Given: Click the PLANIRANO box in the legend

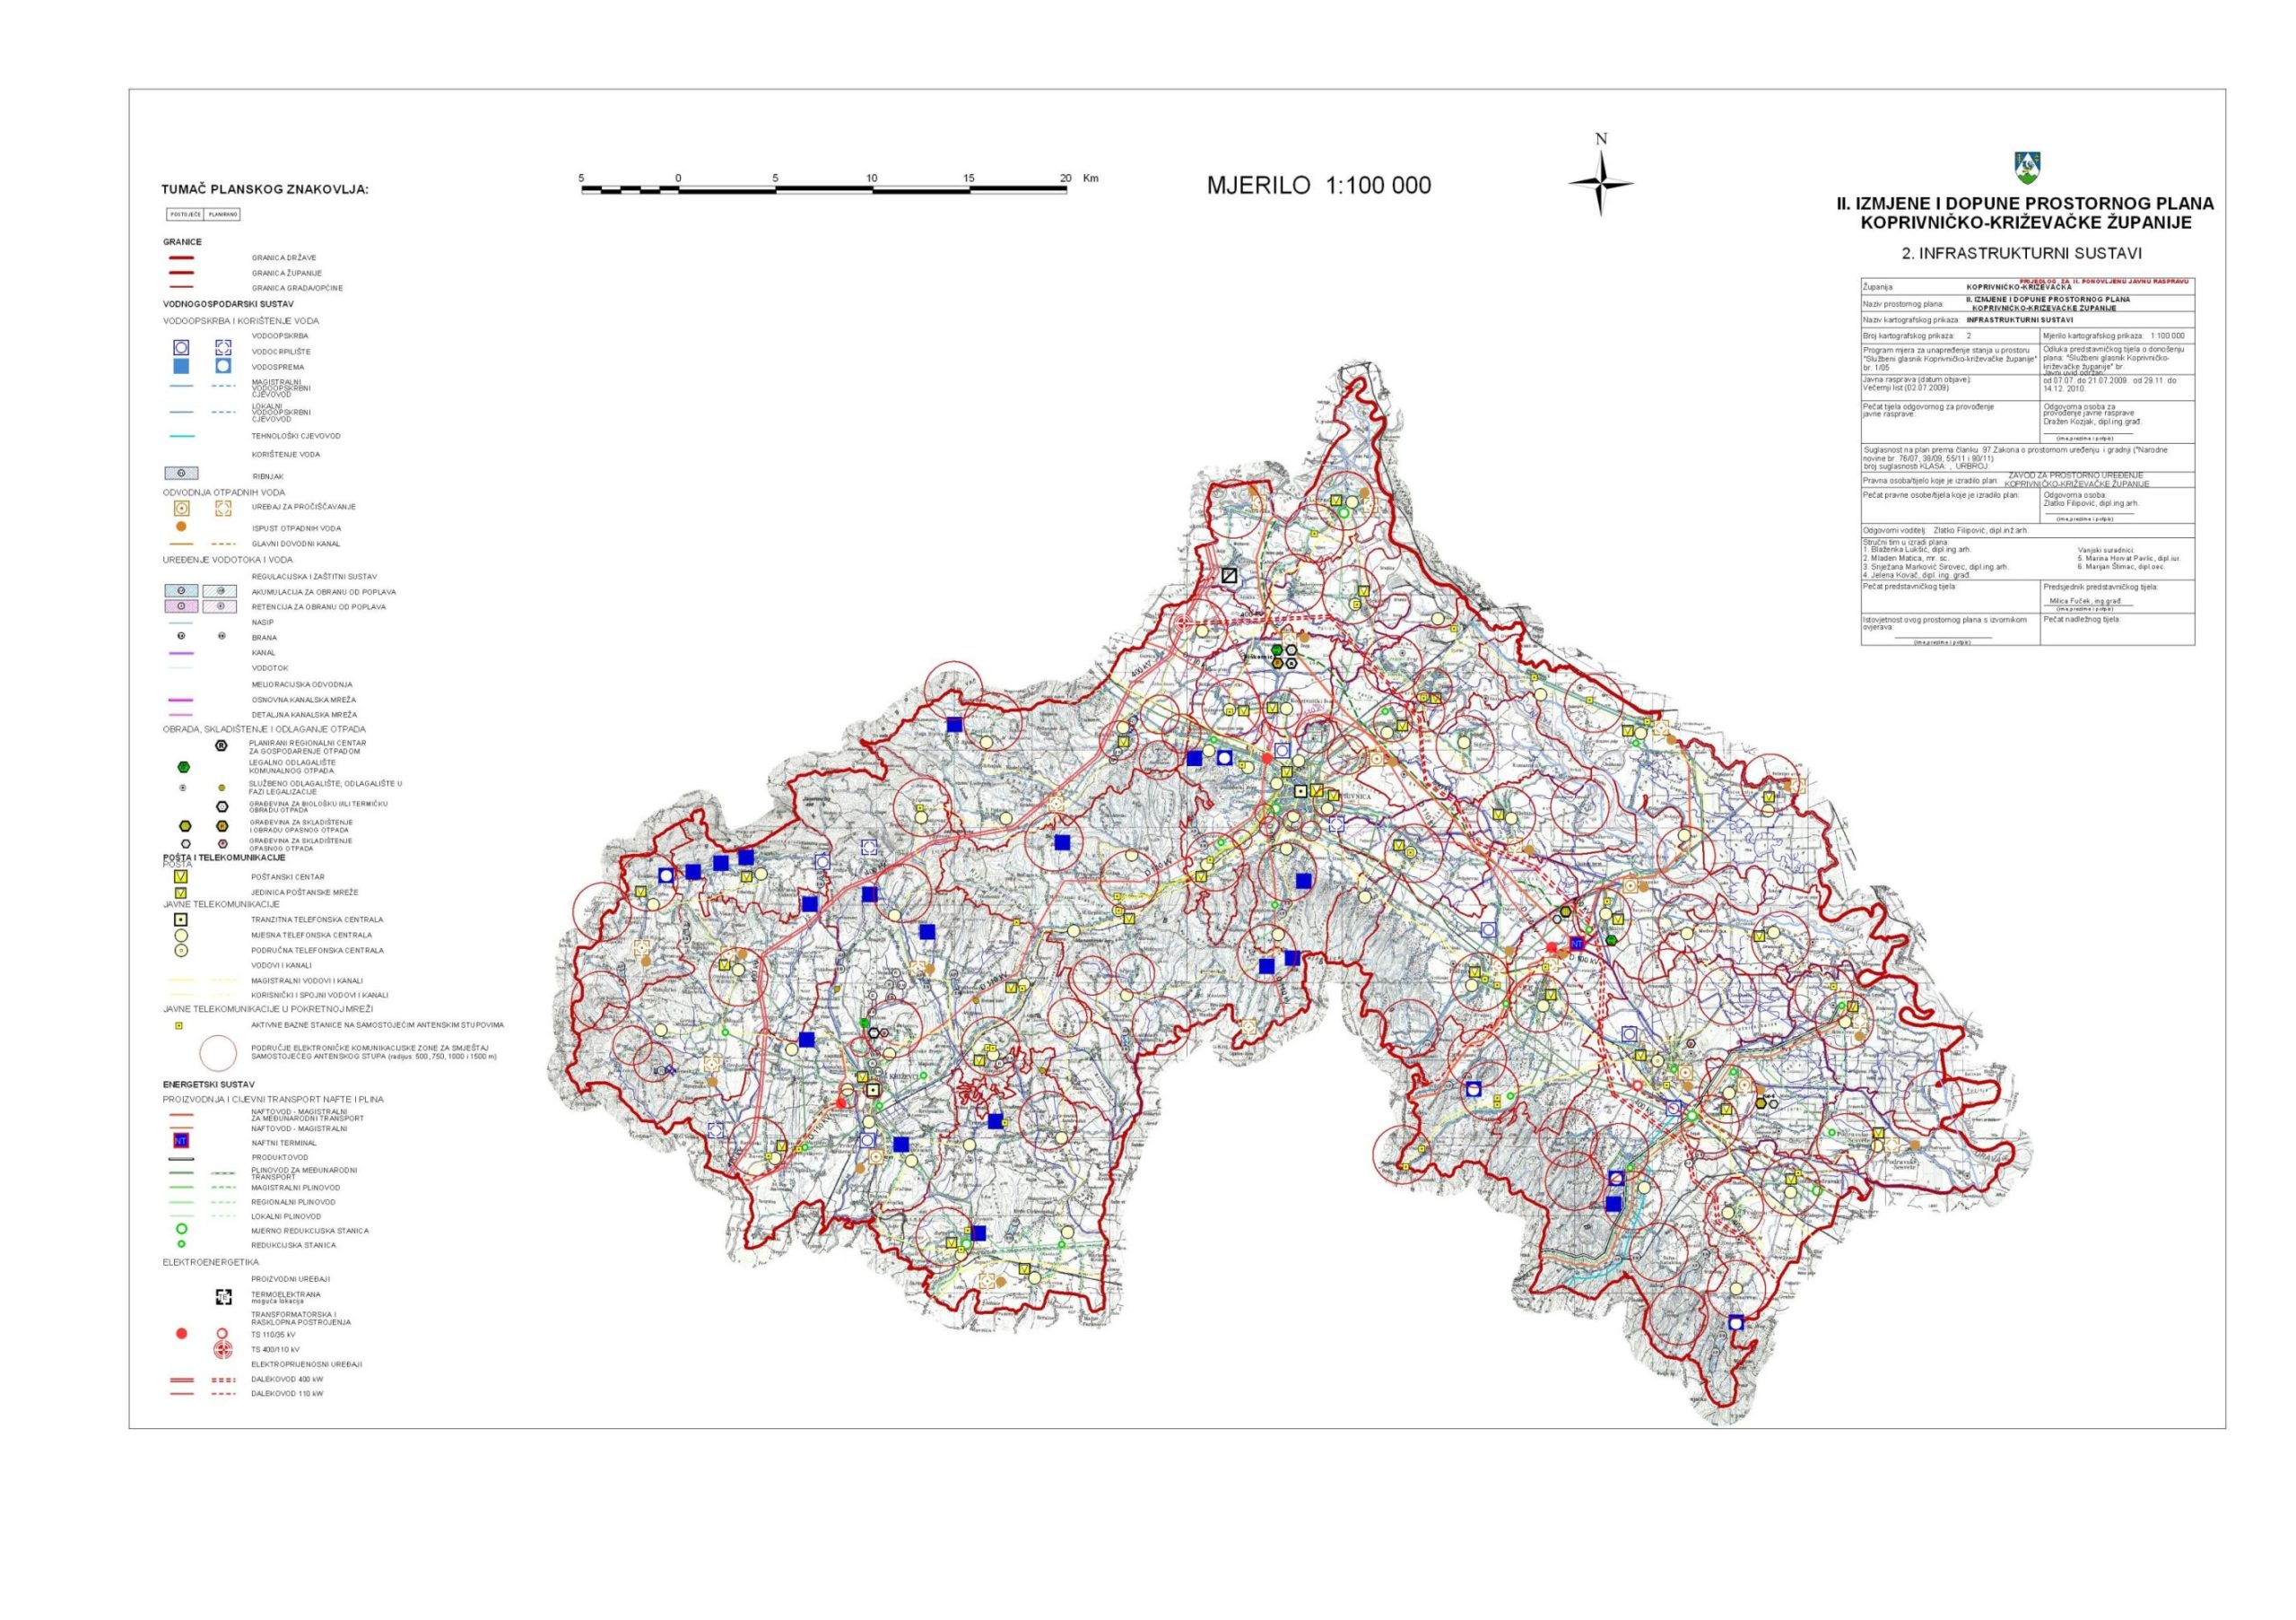Looking at the screenshot, I should click(x=223, y=214).
